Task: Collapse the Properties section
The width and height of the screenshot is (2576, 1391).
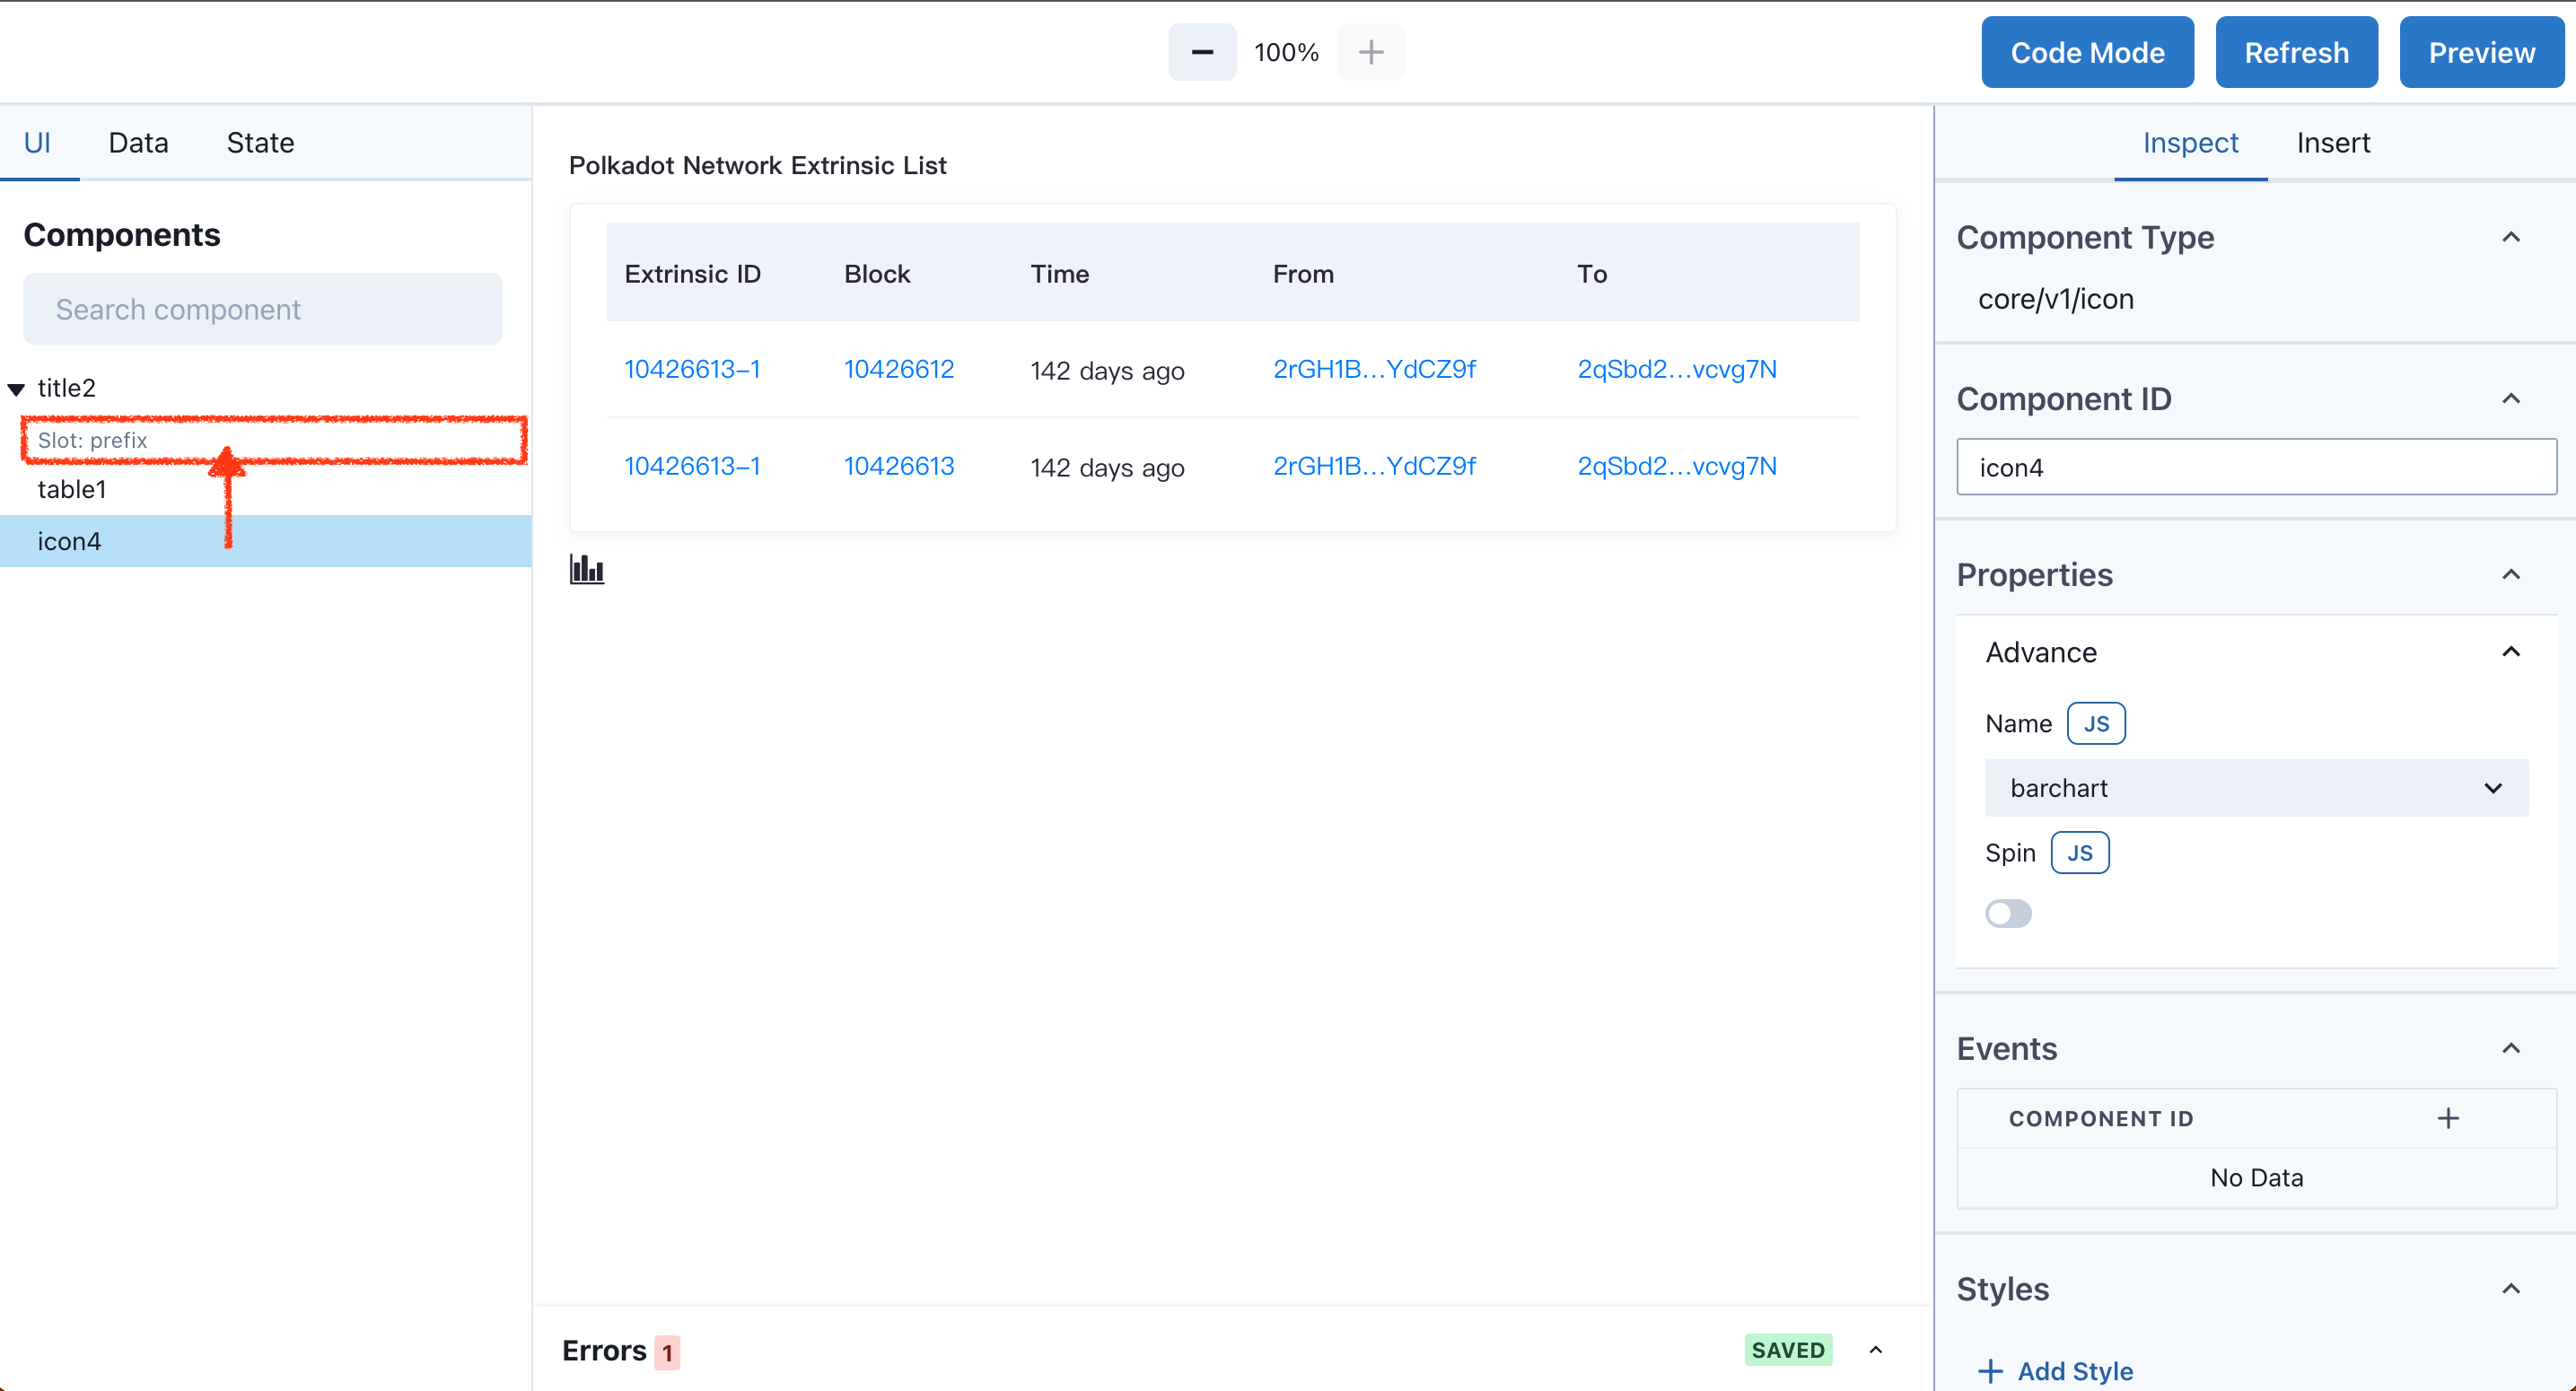Action: coord(2511,575)
